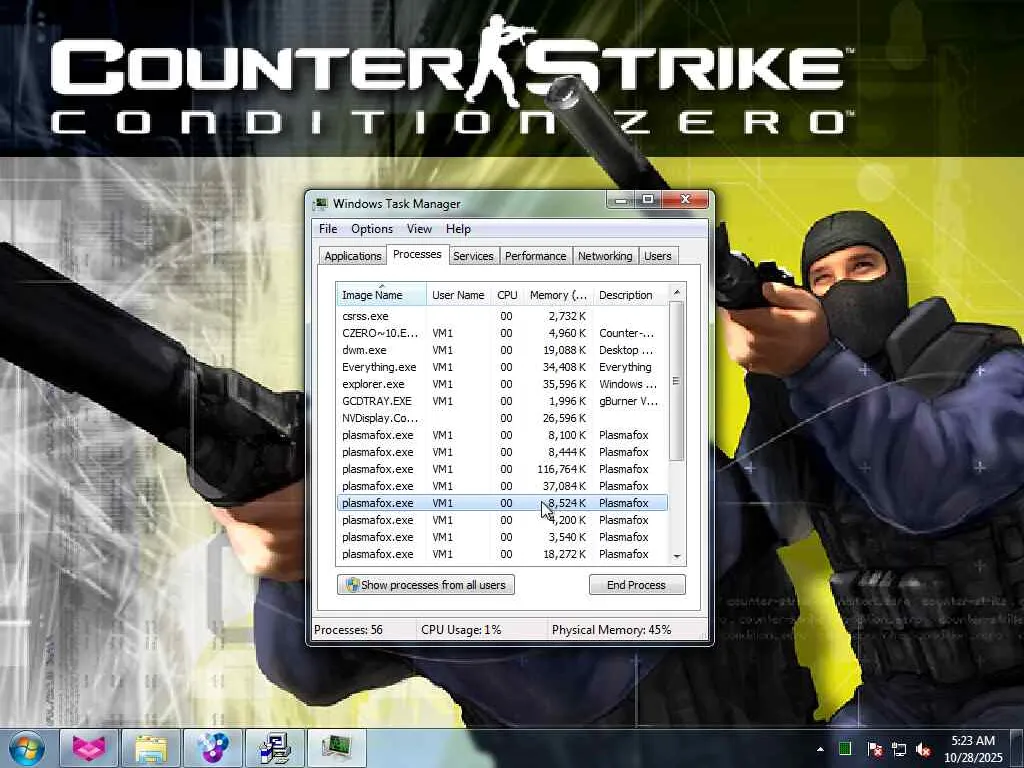Switch to the Services tab
The height and width of the screenshot is (768, 1024).
473,256
